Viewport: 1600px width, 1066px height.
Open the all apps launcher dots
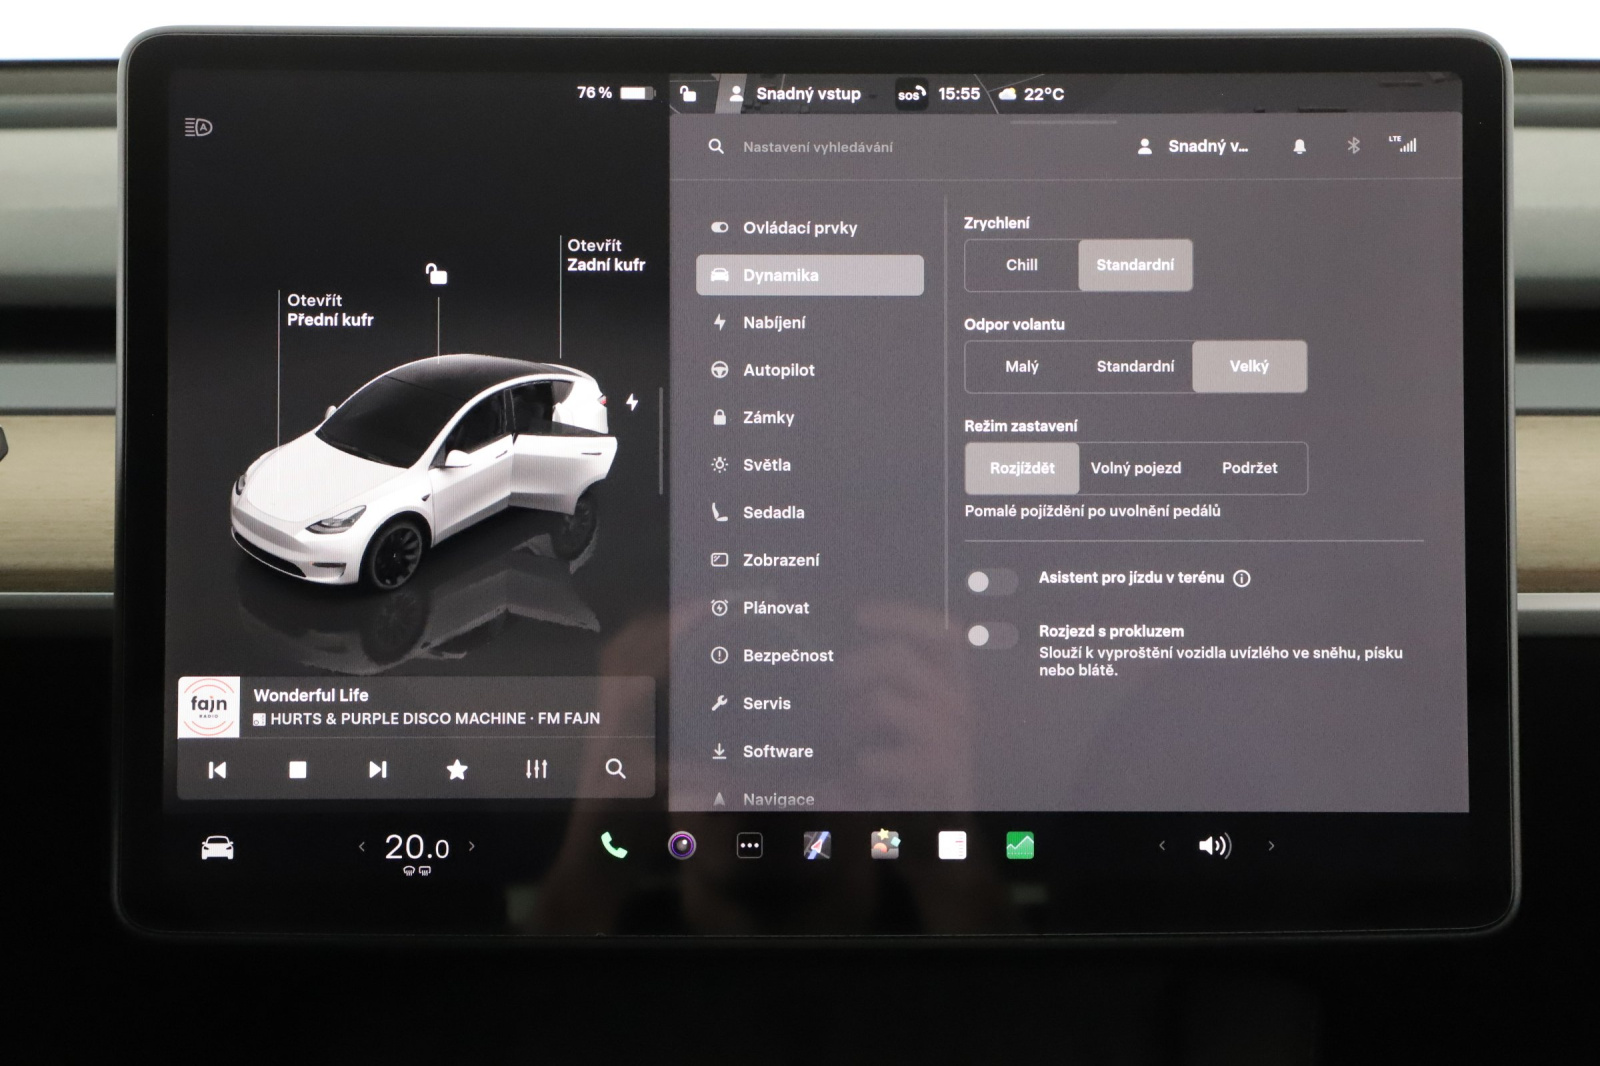tap(749, 846)
